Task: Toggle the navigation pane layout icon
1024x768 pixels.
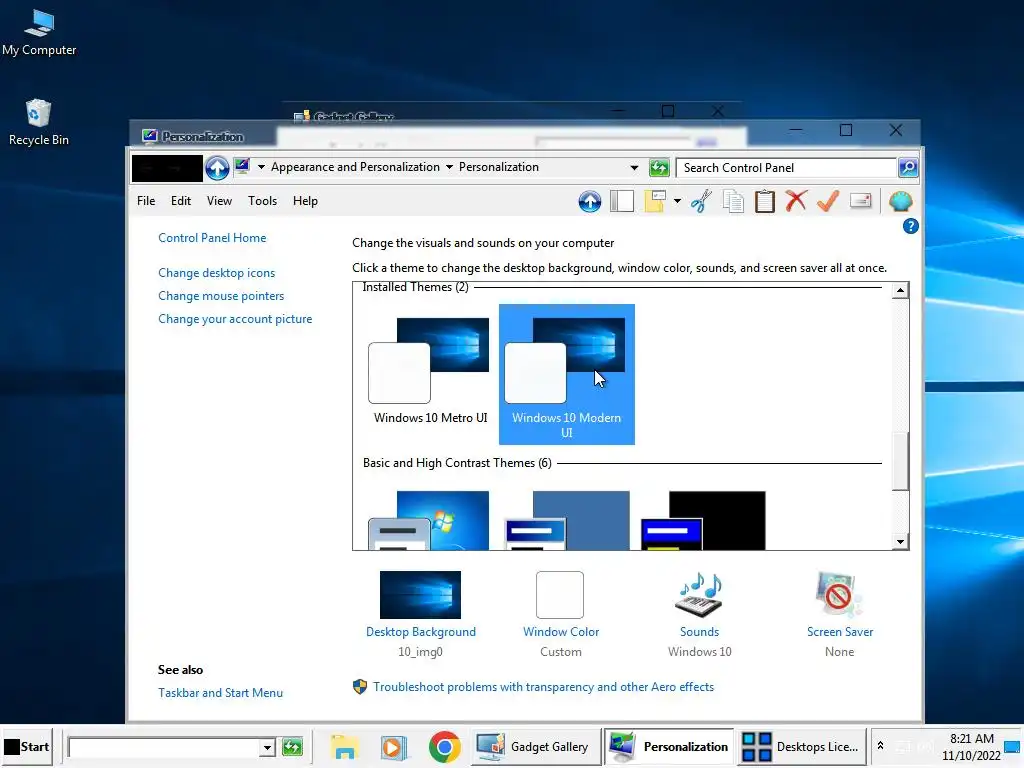Action: coord(622,201)
